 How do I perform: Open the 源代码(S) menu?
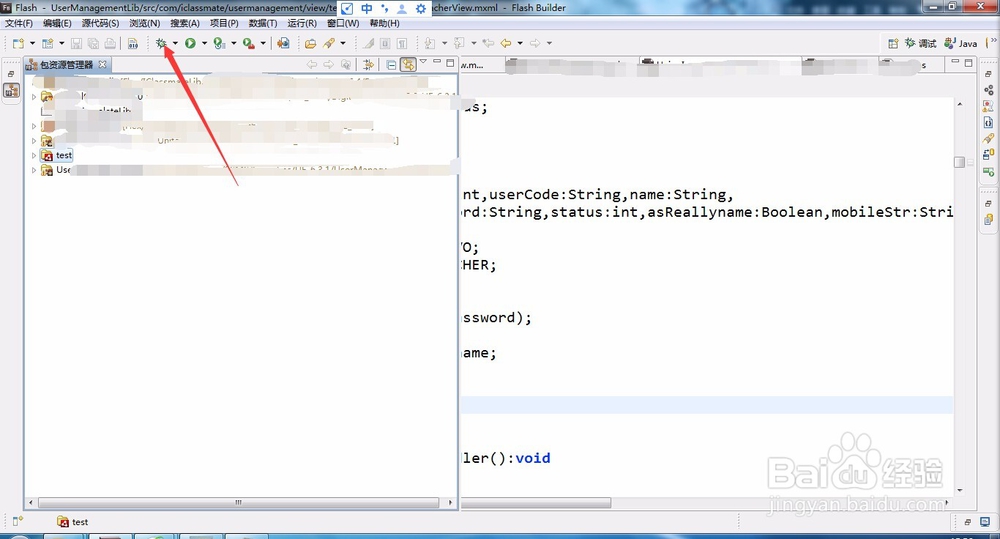tap(100, 23)
